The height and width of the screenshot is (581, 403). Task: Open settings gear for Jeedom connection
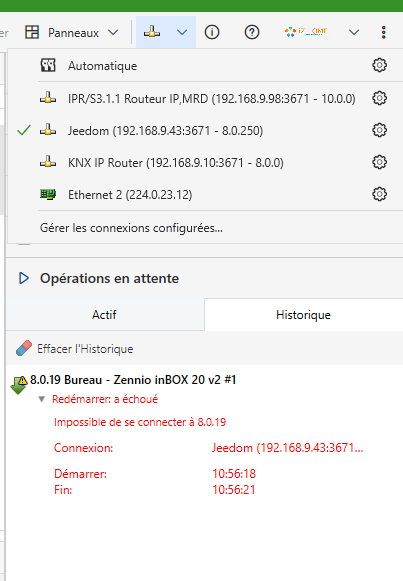(379, 130)
